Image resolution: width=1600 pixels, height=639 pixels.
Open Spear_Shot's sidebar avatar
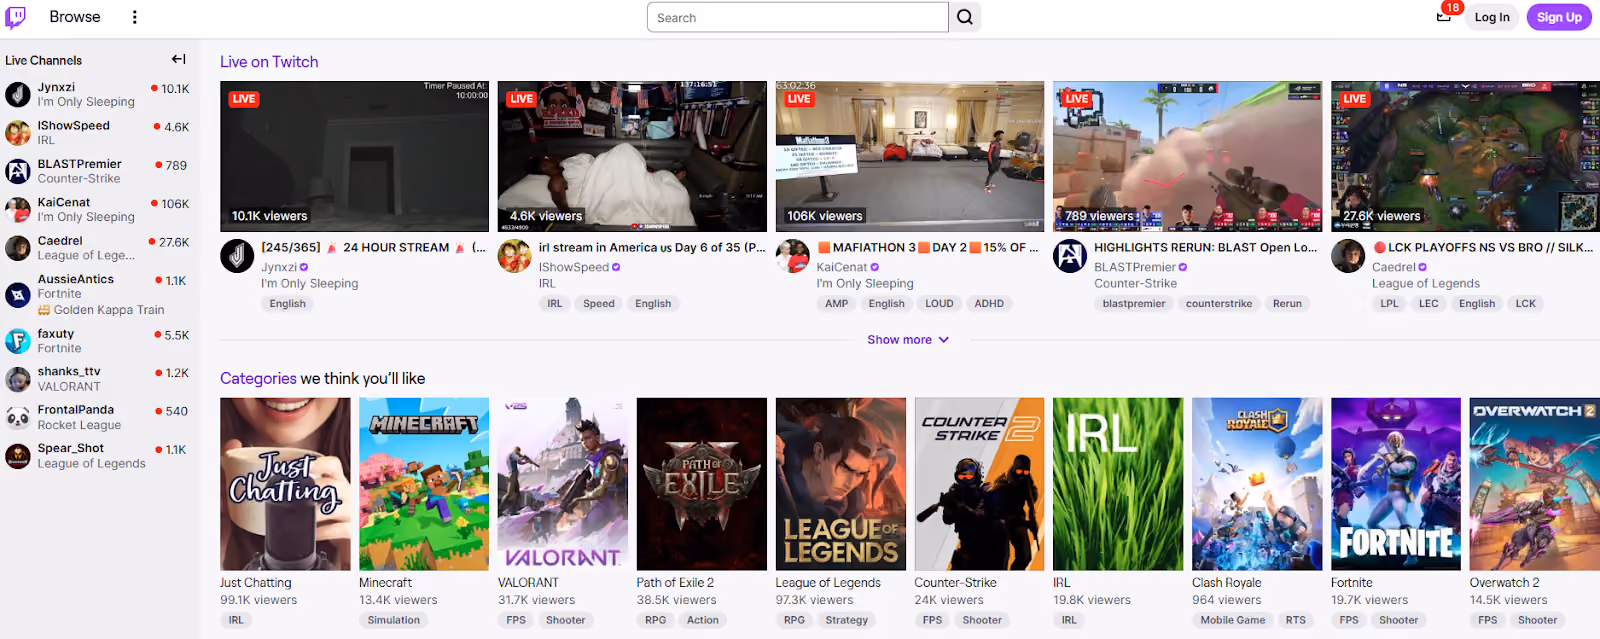pos(18,456)
